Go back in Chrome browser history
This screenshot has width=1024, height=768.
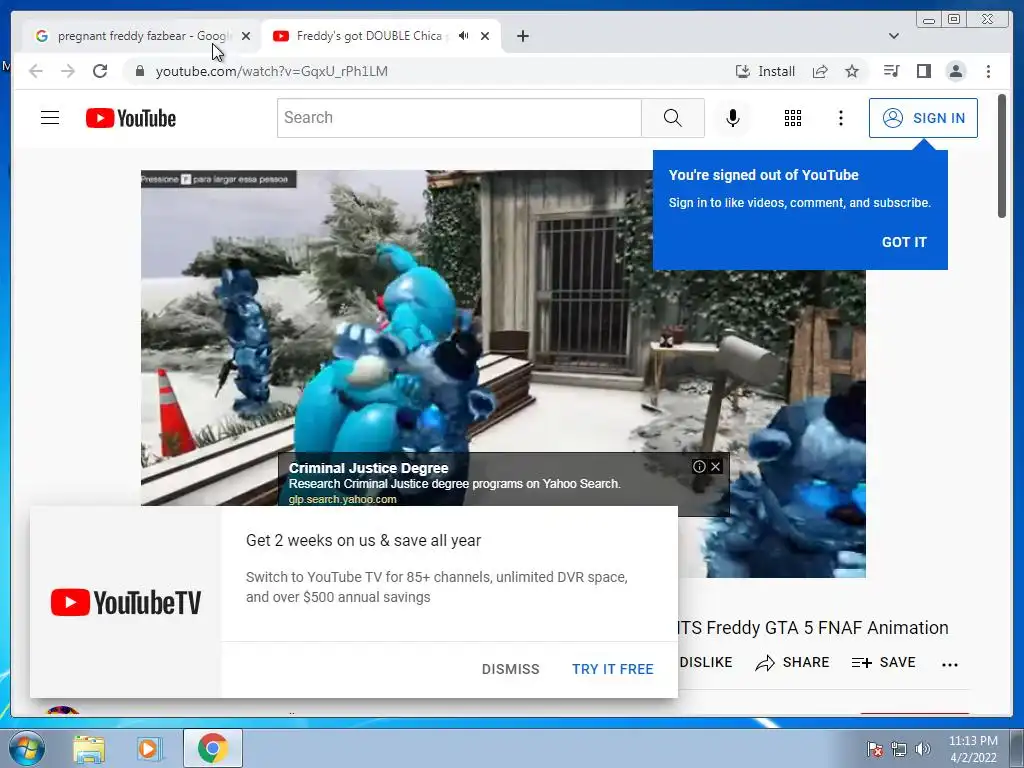point(36,71)
